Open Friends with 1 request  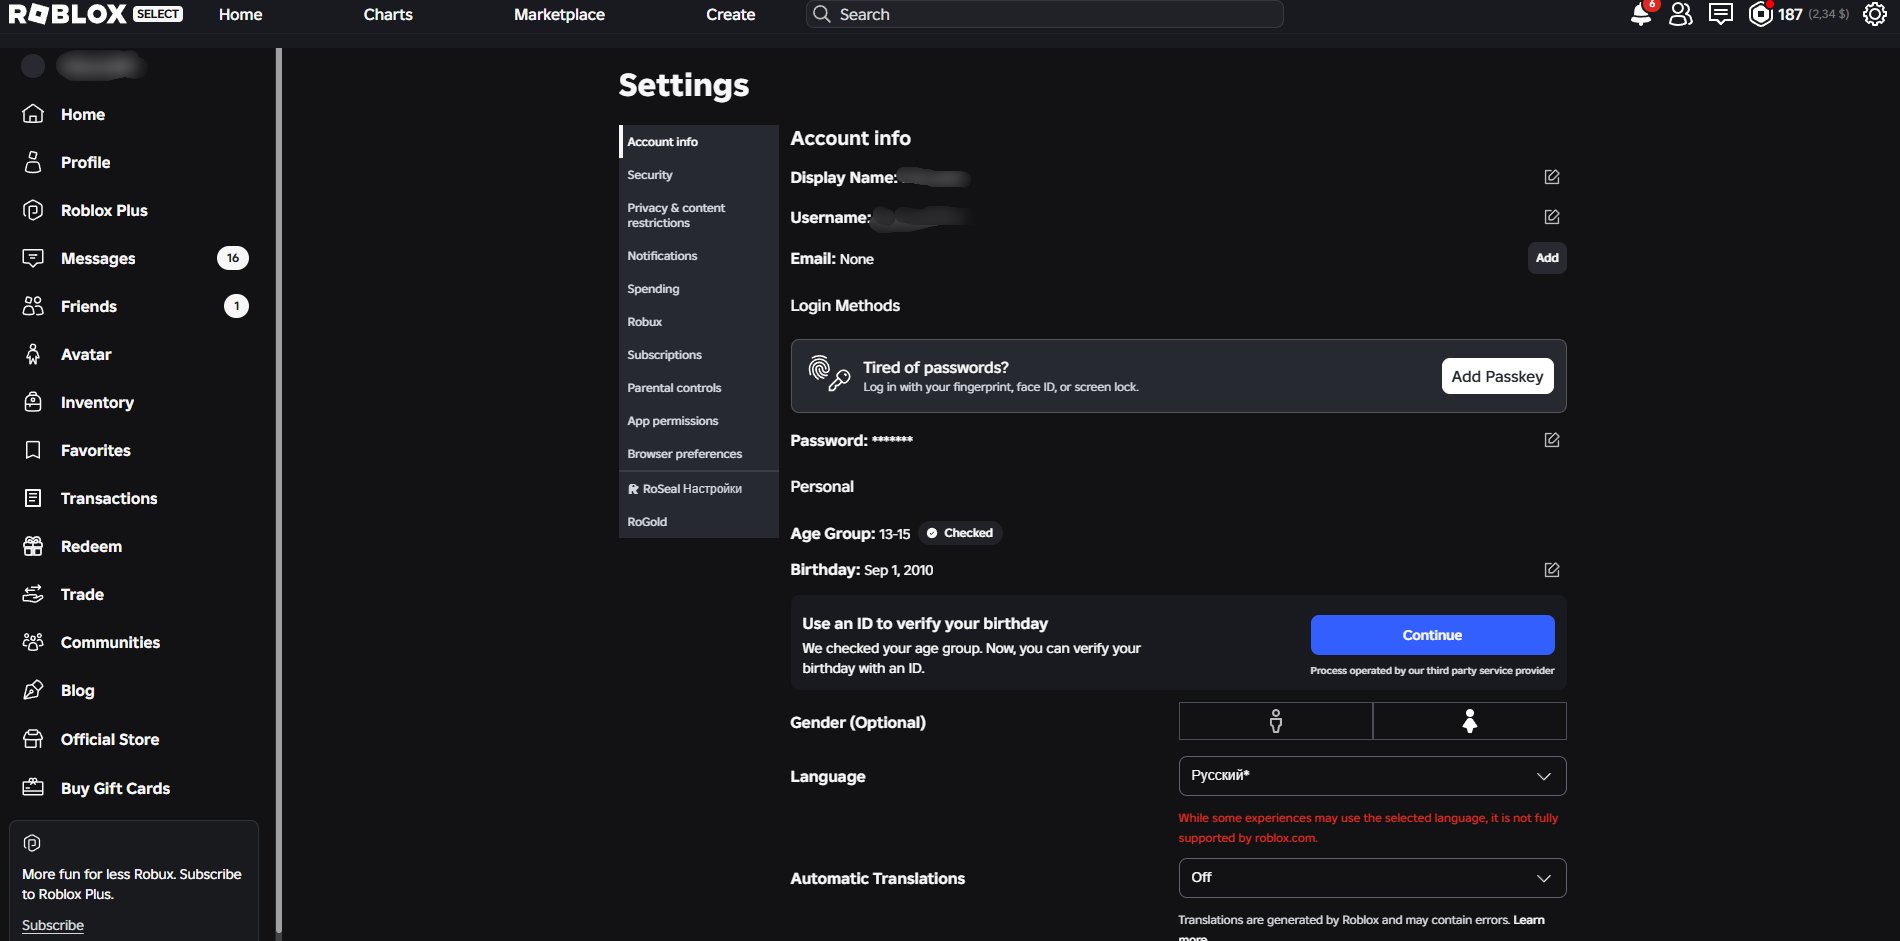pos(135,306)
